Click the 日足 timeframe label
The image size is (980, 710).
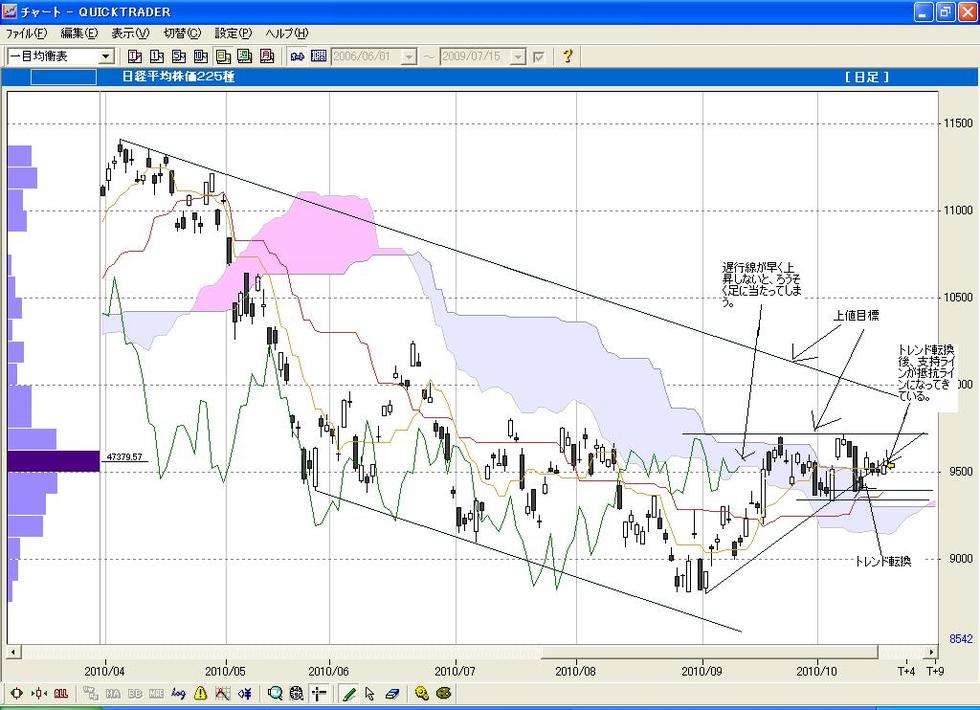(866, 76)
